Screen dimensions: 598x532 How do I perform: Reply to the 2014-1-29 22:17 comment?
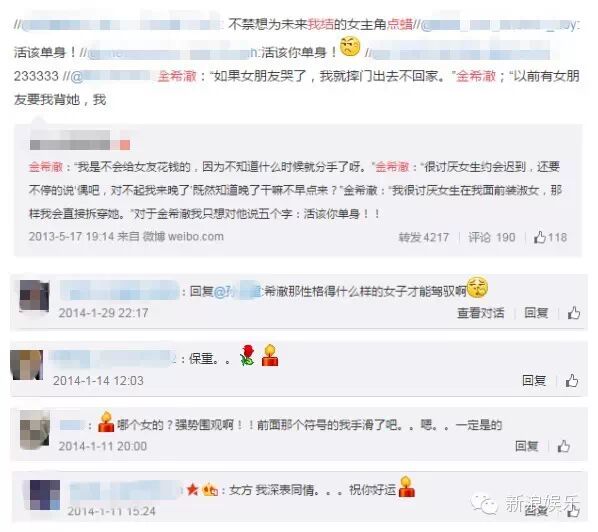coord(536,313)
